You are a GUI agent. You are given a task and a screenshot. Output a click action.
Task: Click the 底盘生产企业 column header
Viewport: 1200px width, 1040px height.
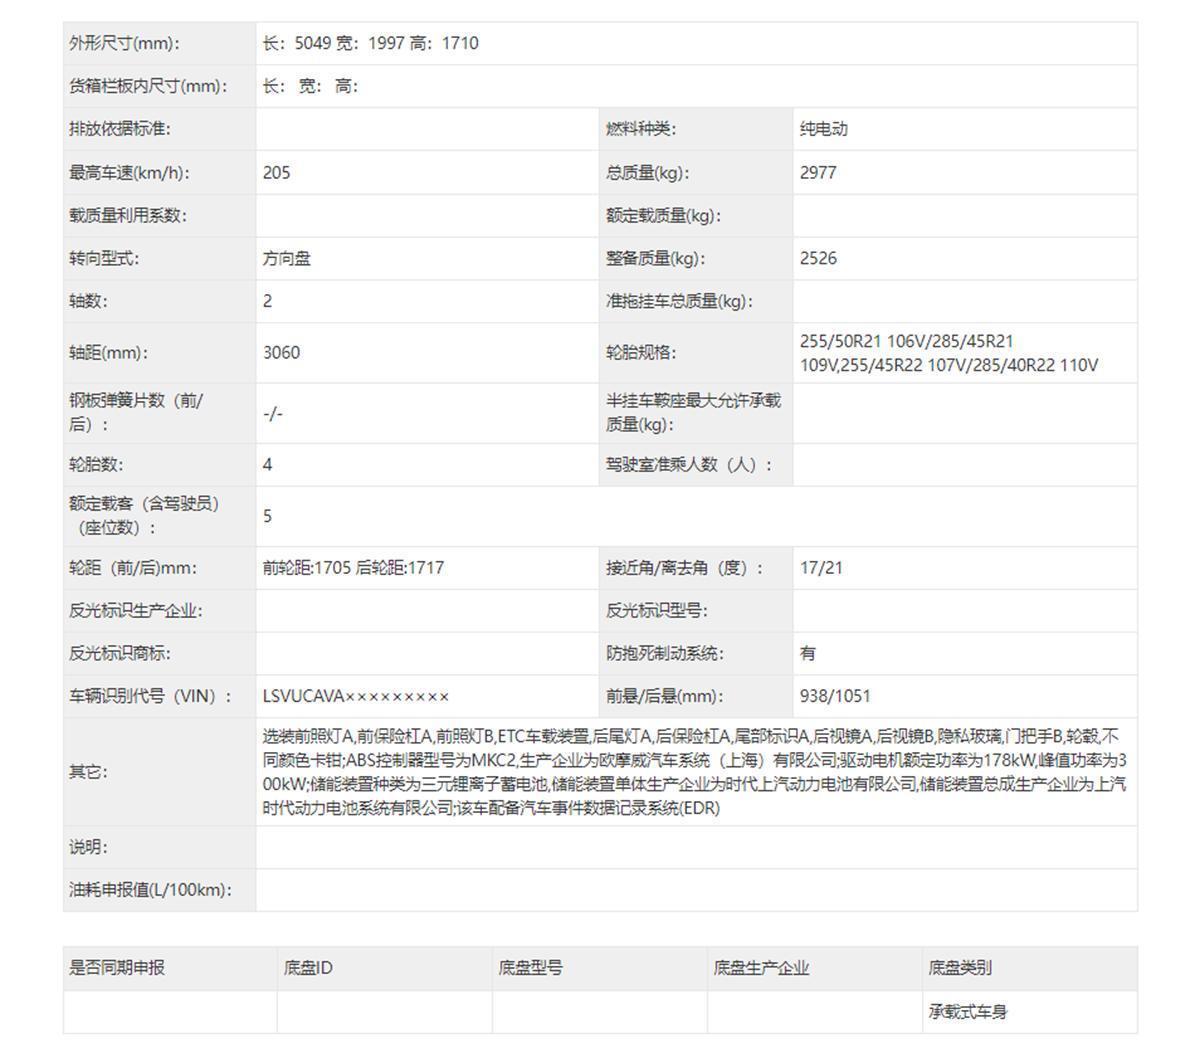[761, 968]
